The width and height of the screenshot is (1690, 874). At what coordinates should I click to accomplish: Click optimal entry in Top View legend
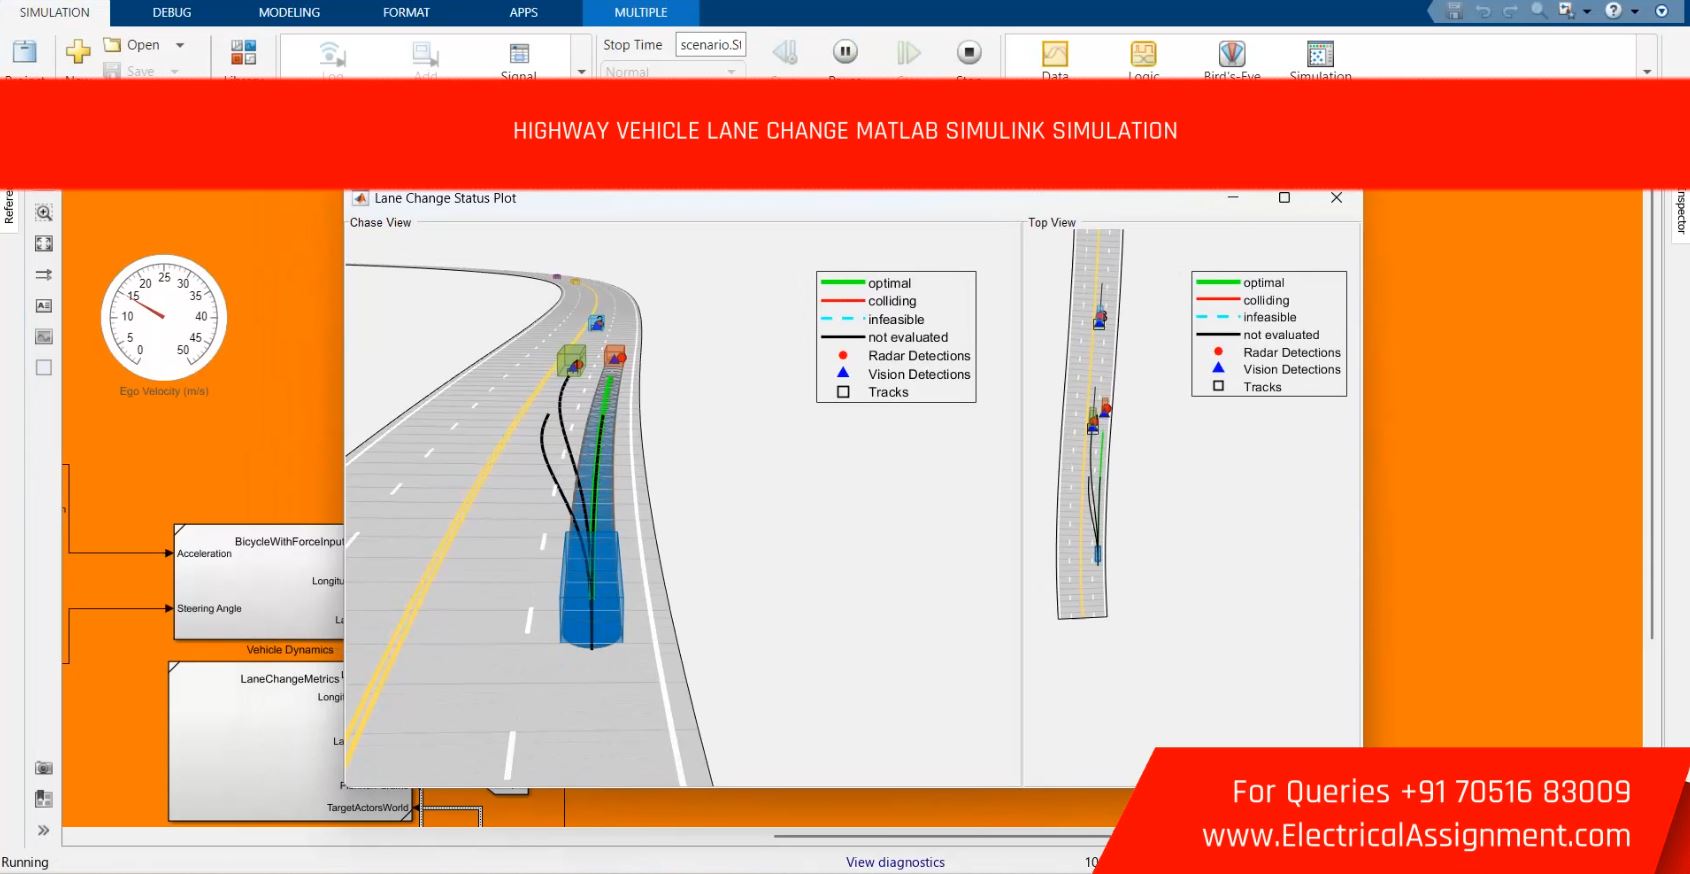point(1264,283)
